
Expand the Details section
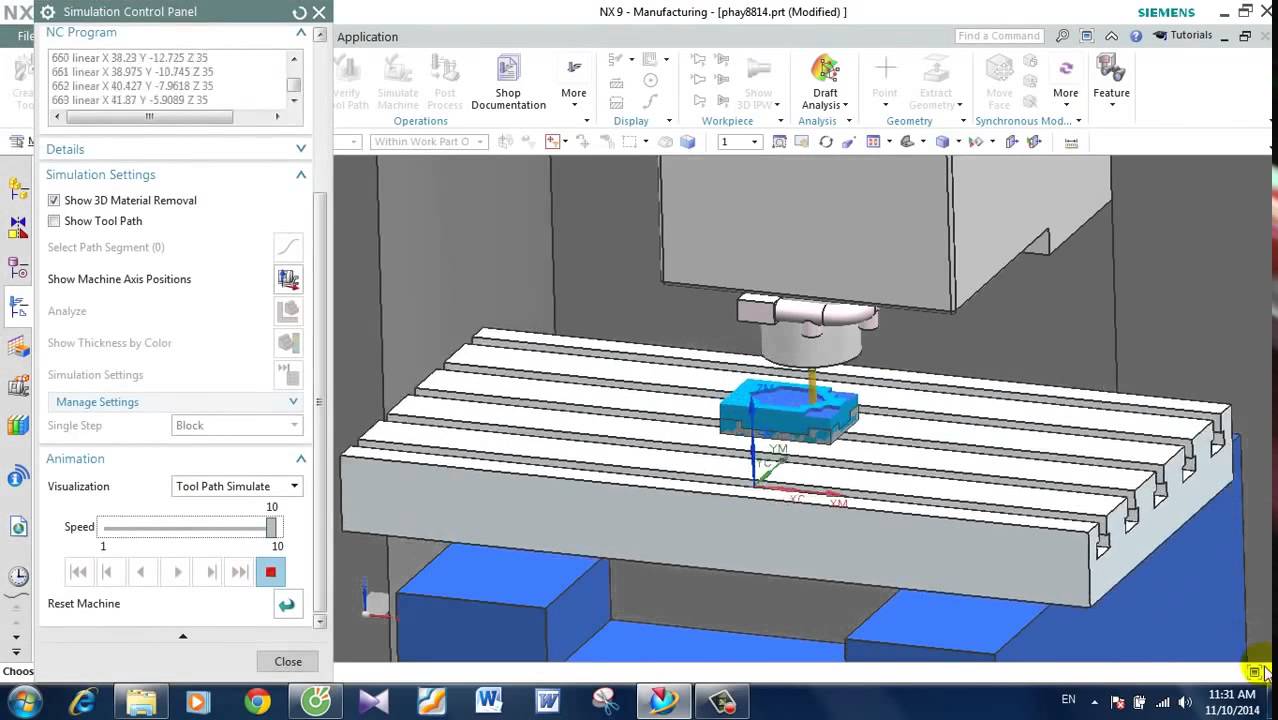point(300,149)
